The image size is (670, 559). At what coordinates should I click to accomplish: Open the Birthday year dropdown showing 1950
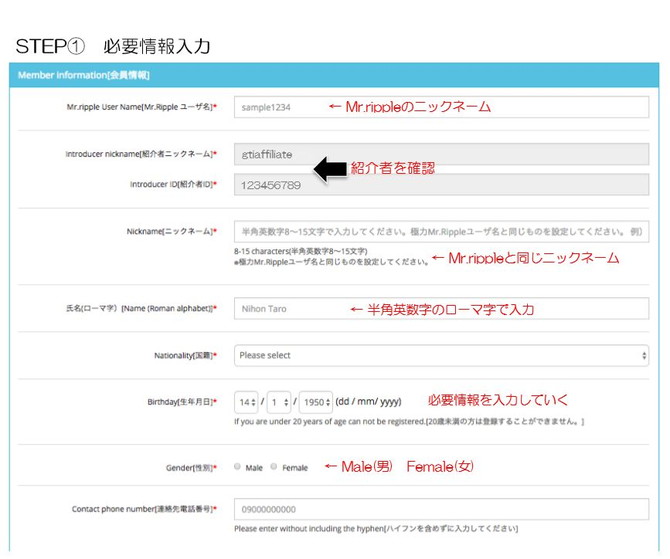[315, 401]
